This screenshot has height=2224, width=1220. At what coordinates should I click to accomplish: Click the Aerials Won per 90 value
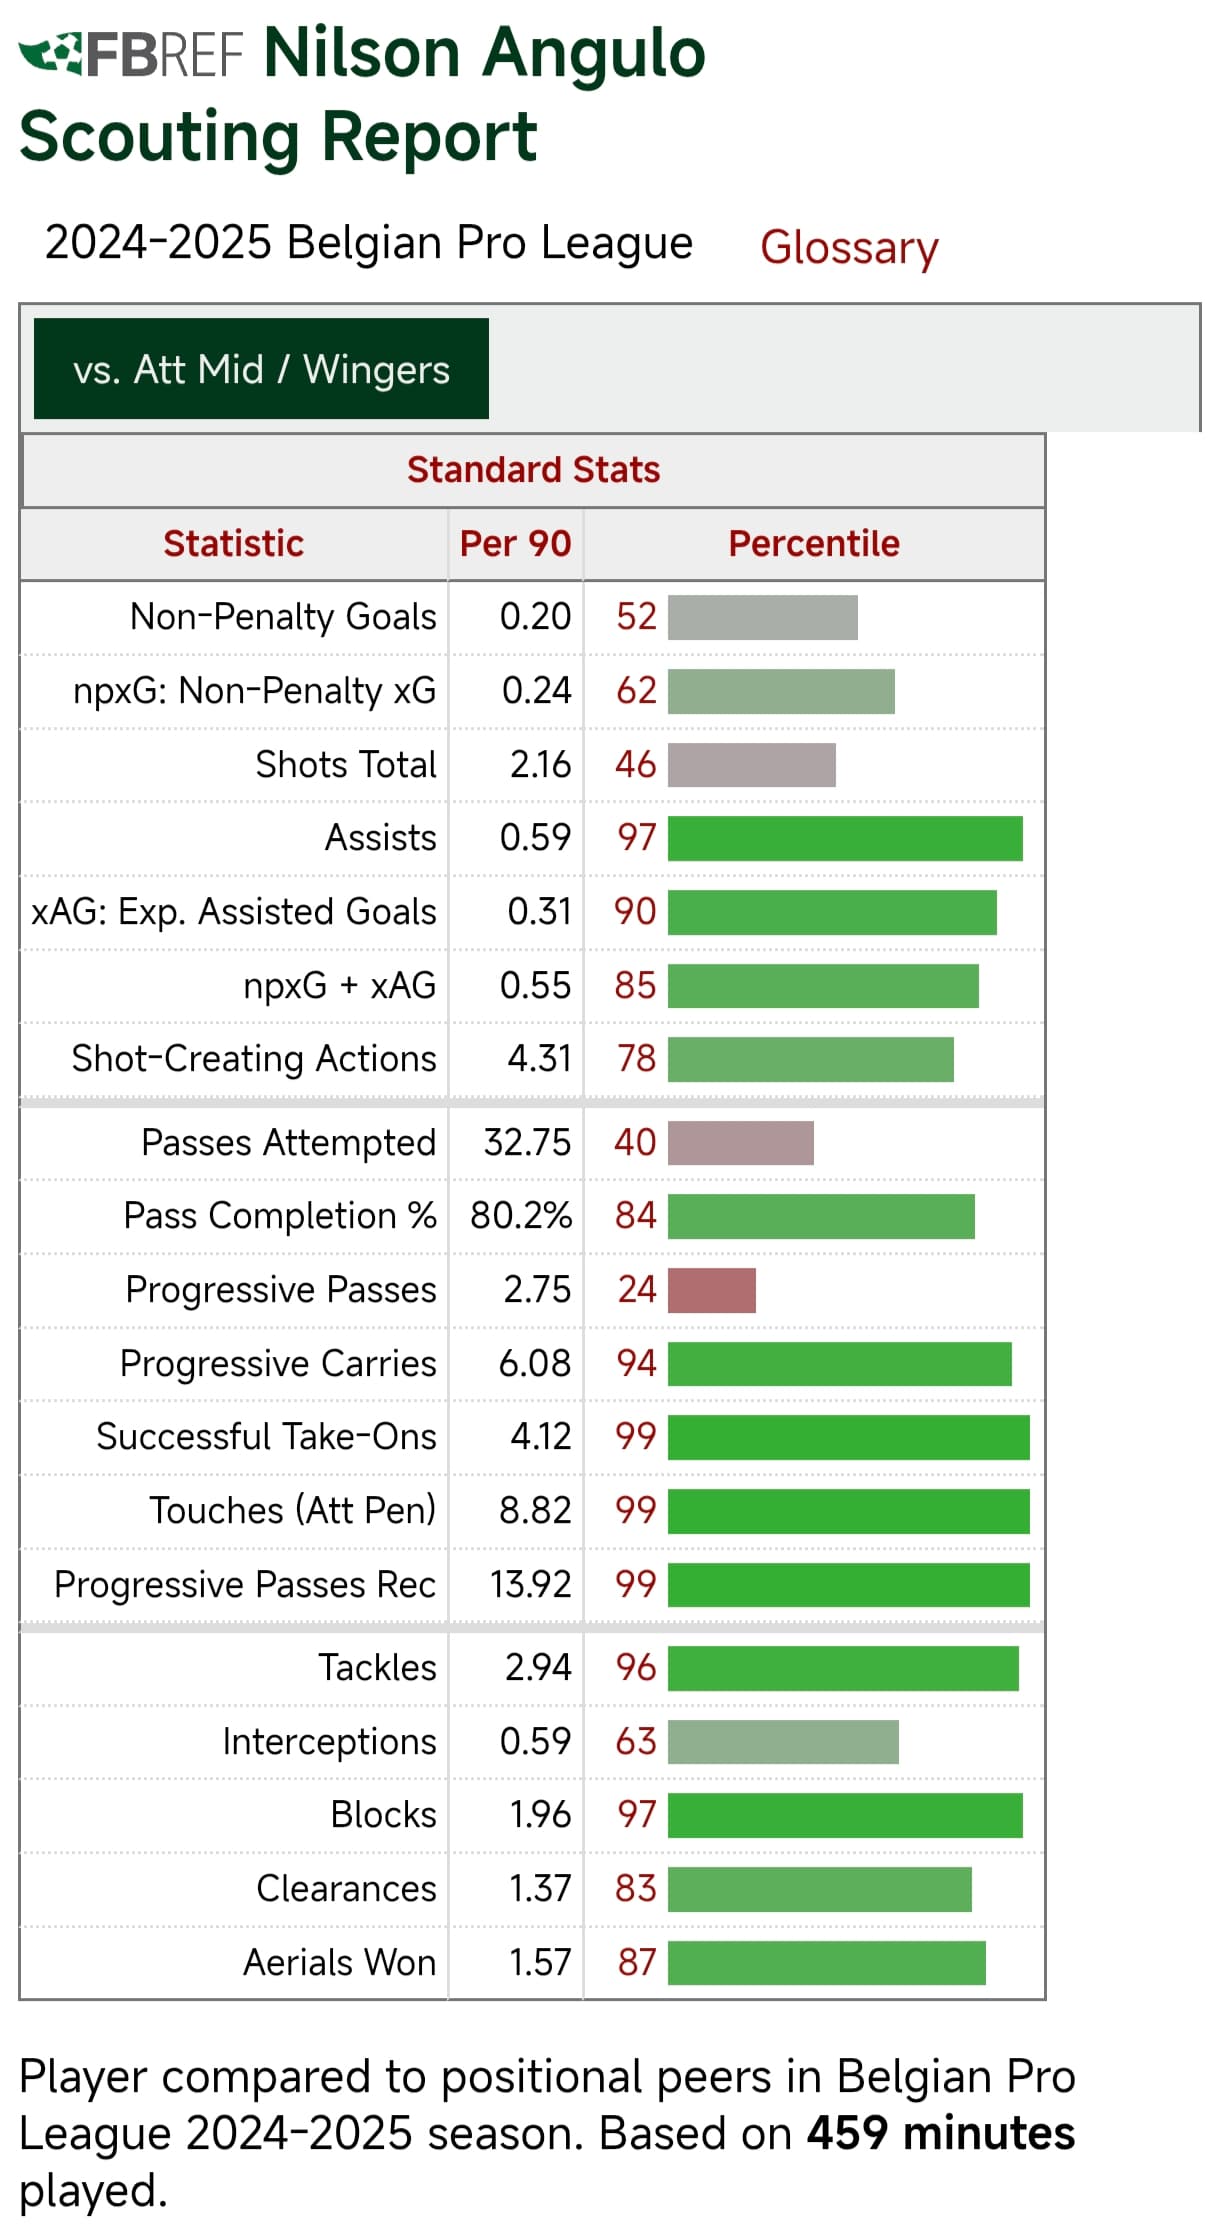(x=540, y=1963)
